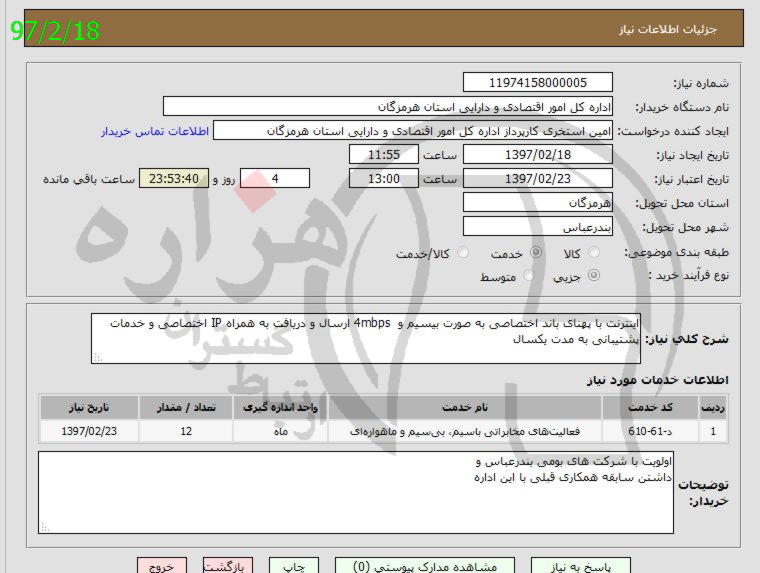Click the need number field 11974158000005

[x=538, y=82]
